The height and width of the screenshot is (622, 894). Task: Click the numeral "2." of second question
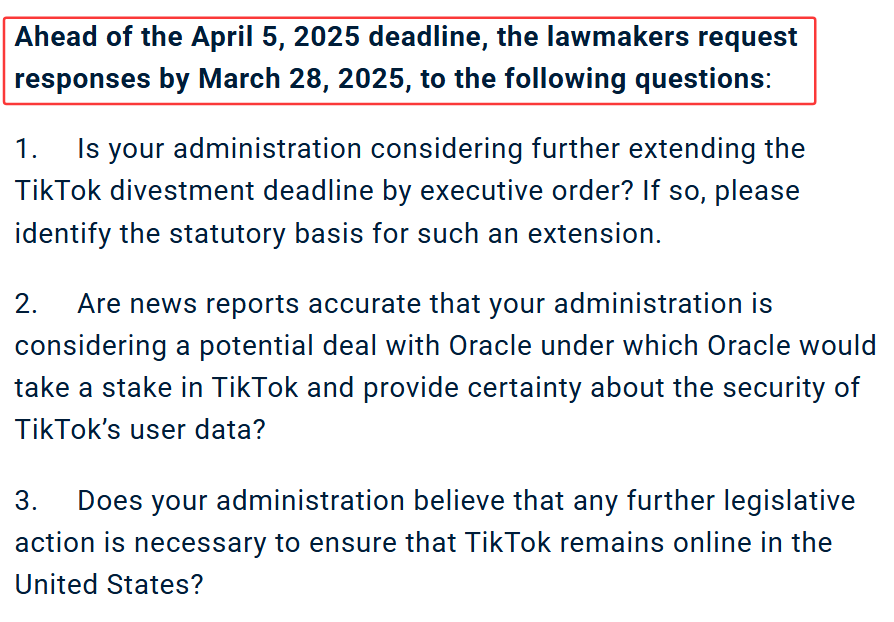(x=26, y=304)
